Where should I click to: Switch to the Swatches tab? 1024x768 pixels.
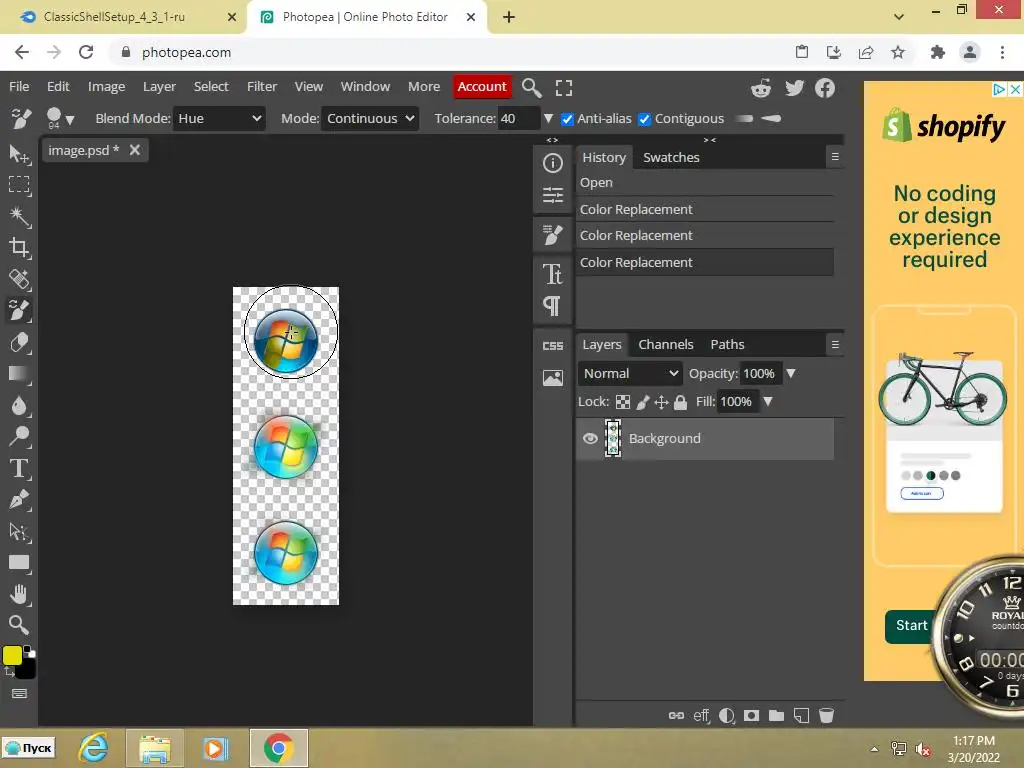point(671,157)
